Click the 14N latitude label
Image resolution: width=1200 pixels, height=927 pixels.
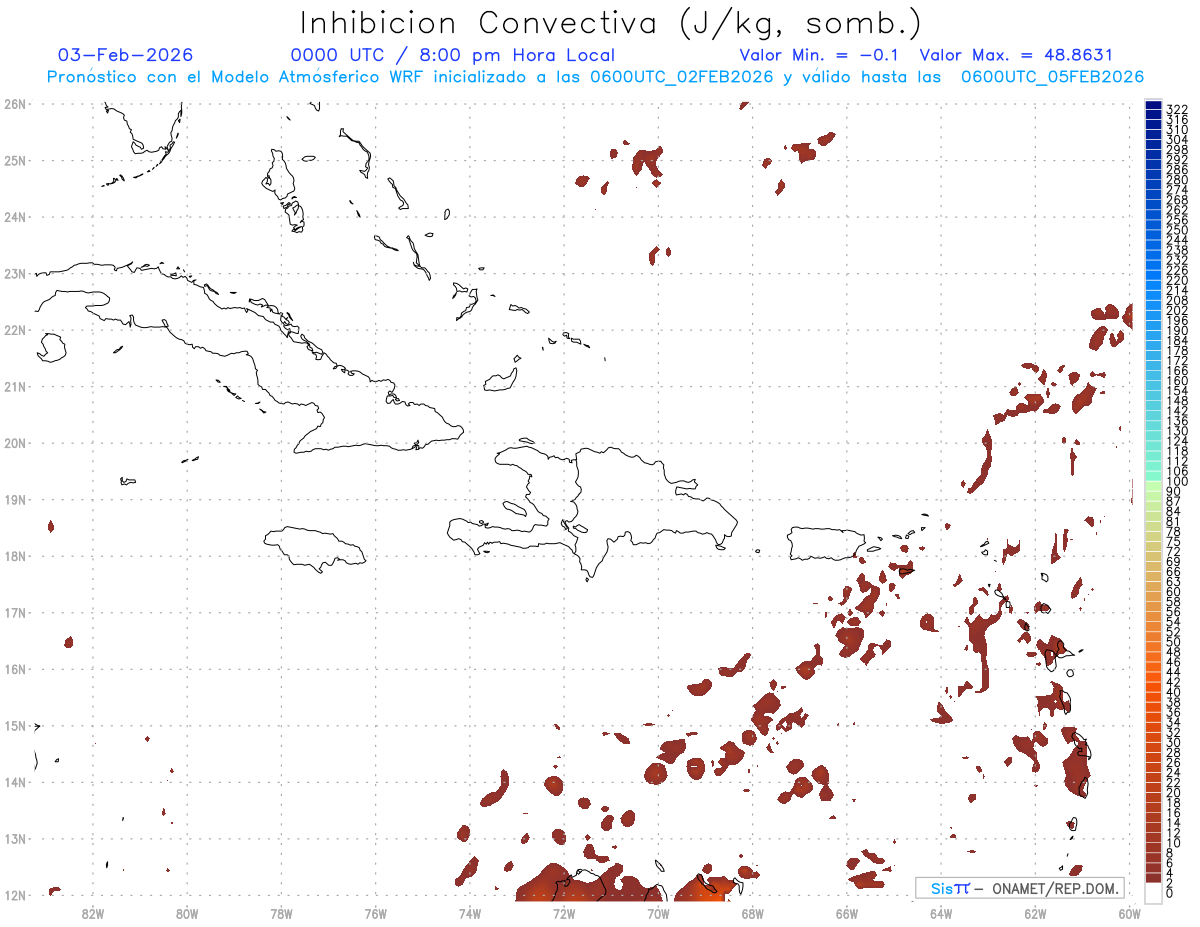tap(14, 782)
